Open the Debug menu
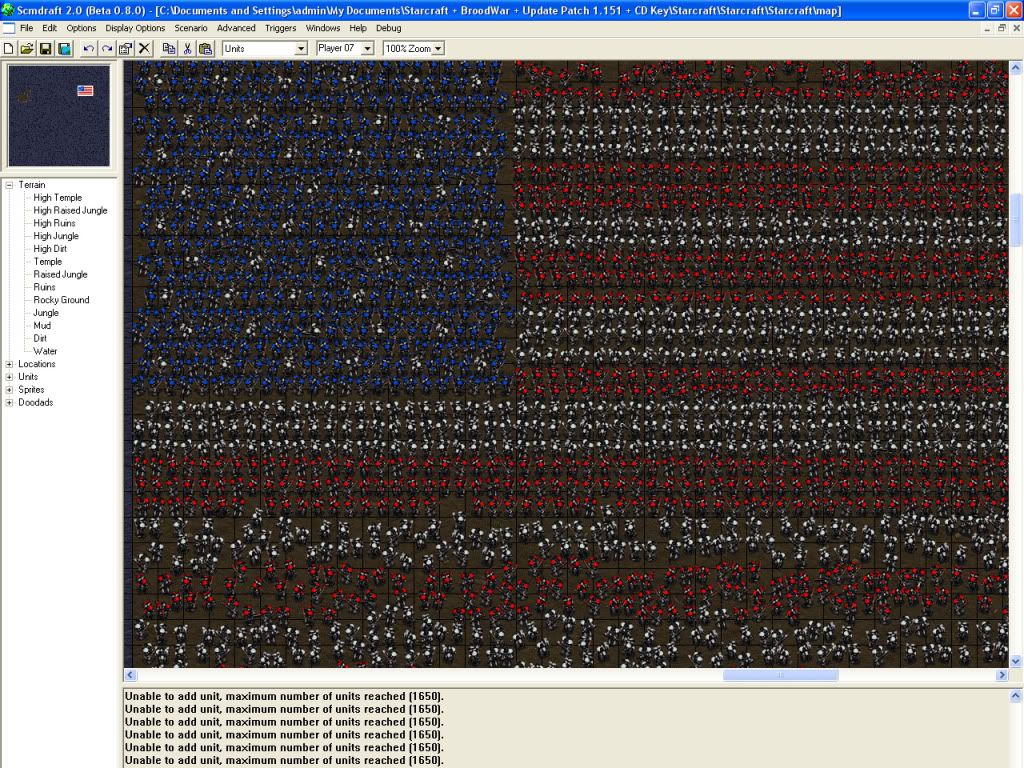This screenshot has height=768, width=1024. pyautogui.click(x=389, y=28)
